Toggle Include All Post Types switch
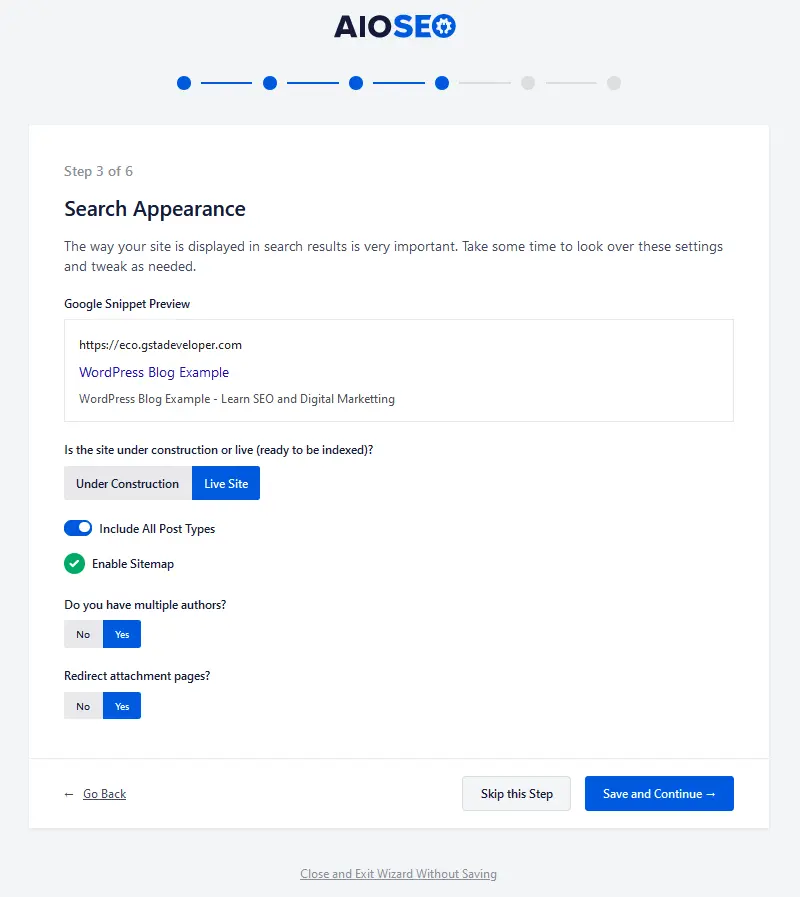Image resolution: width=800 pixels, height=897 pixels. [x=78, y=528]
